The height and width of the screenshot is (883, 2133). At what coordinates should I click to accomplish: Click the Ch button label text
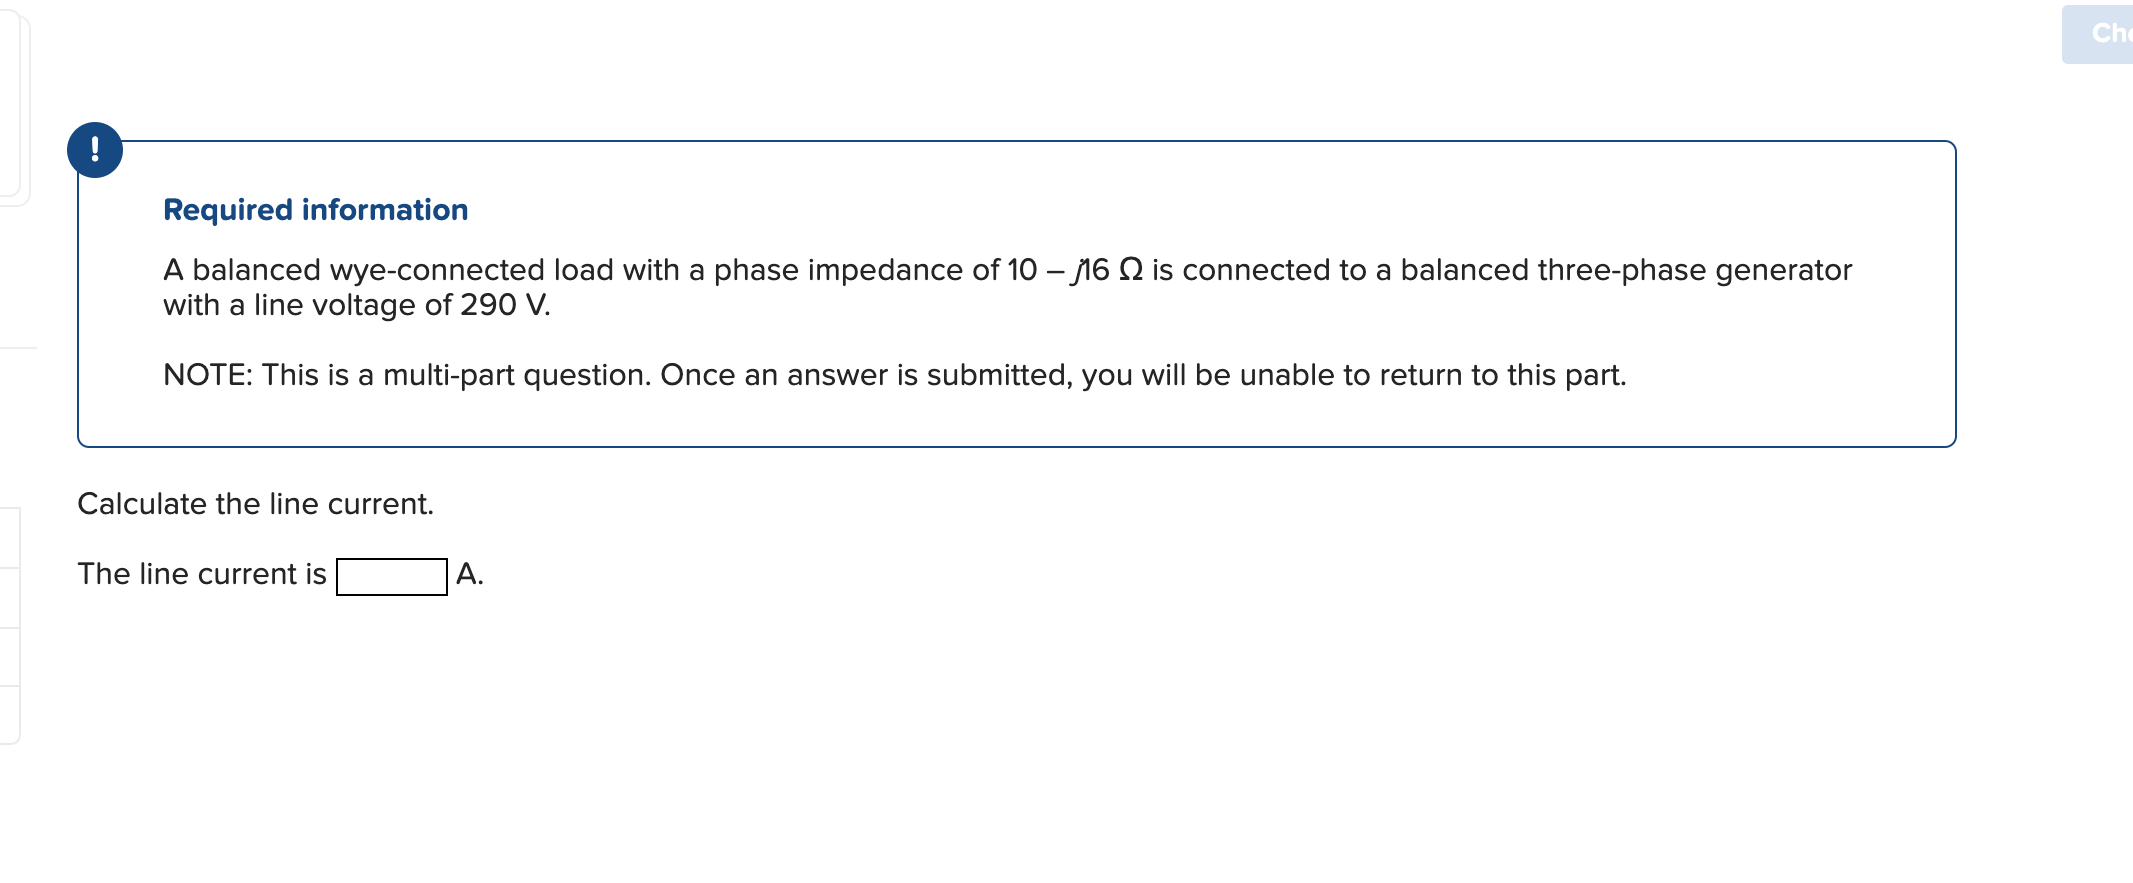(2110, 33)
